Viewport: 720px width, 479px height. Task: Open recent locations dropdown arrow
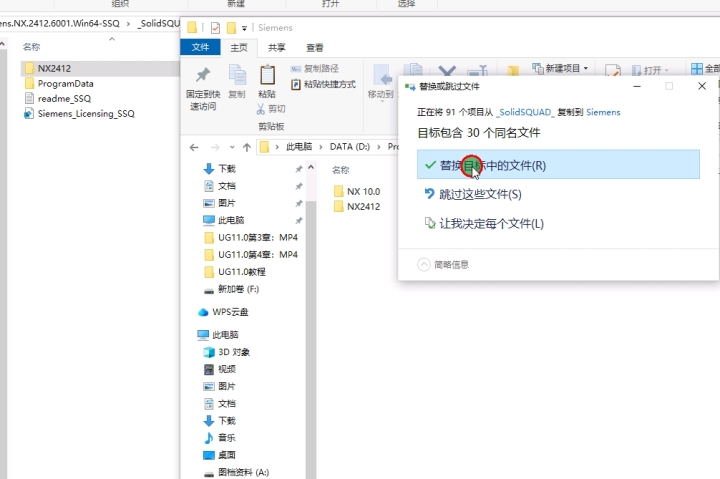(x=232, y=147)
